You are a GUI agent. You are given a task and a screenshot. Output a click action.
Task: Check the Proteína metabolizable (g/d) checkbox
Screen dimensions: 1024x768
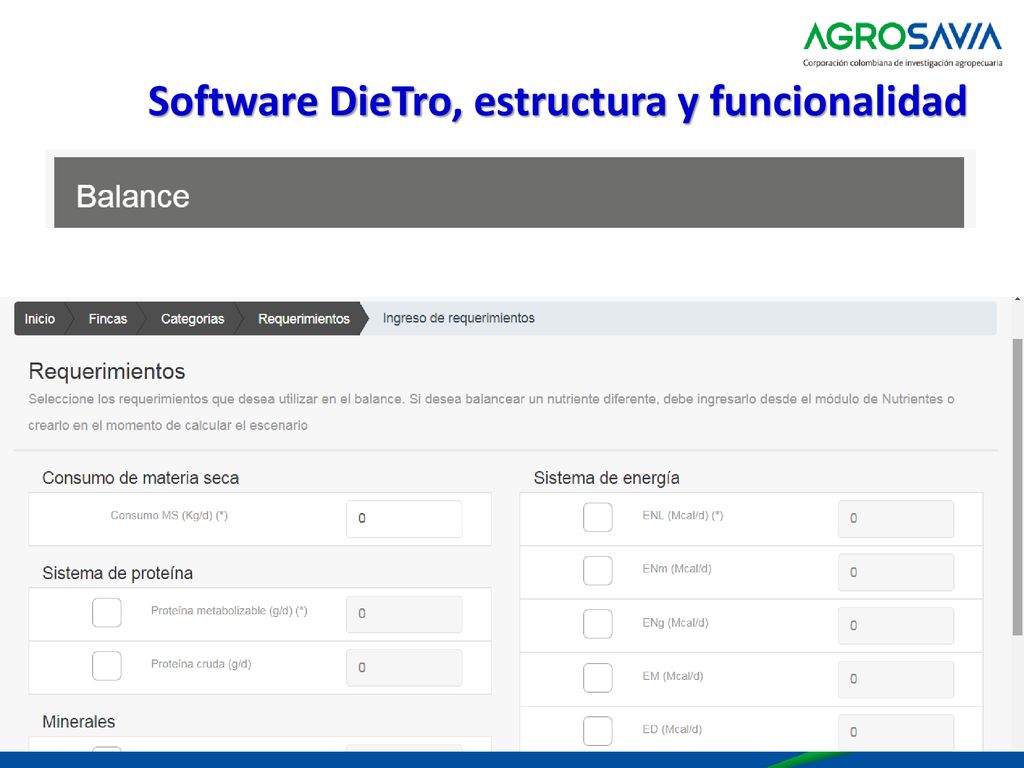(x=106, y=613)
